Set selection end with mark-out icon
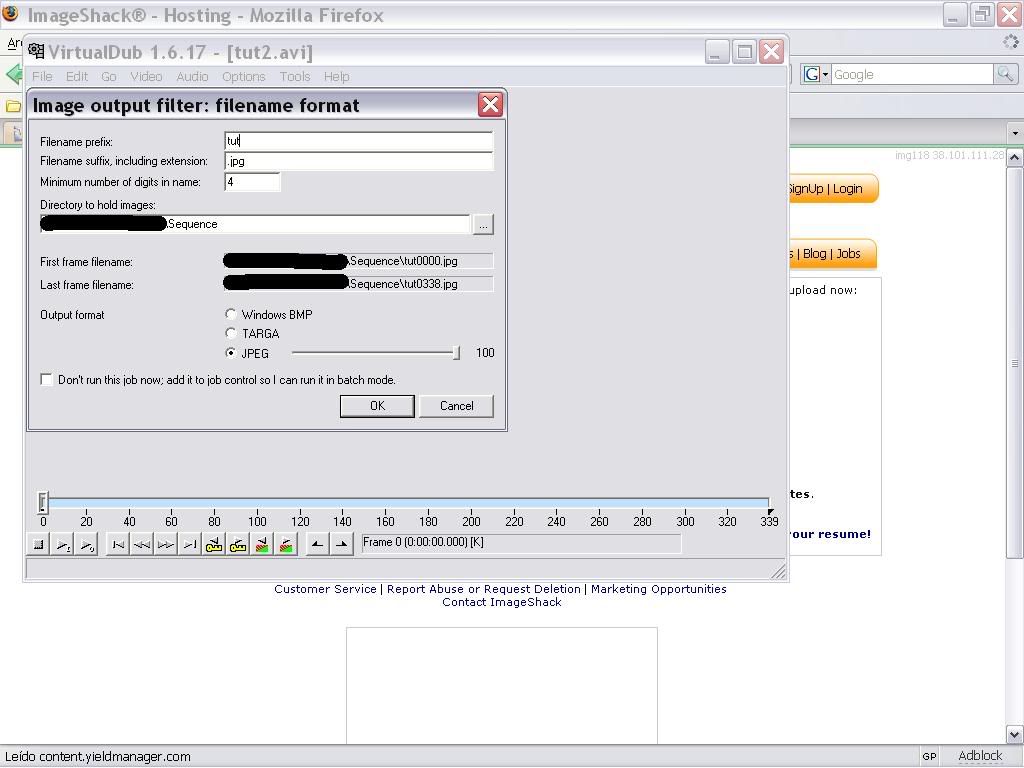Screen dimensions: 1024x768 (341, 544)
